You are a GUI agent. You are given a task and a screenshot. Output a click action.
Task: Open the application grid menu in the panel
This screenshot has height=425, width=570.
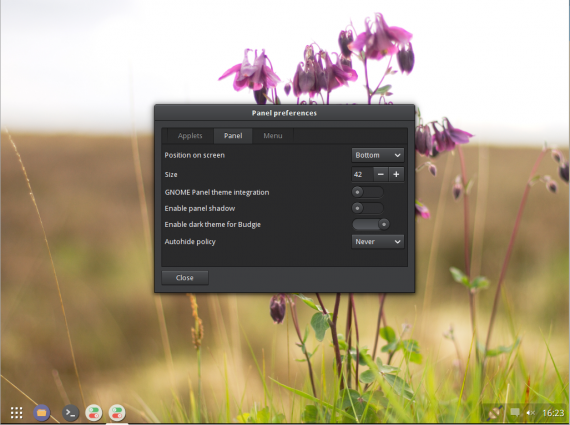coord(16,413)
